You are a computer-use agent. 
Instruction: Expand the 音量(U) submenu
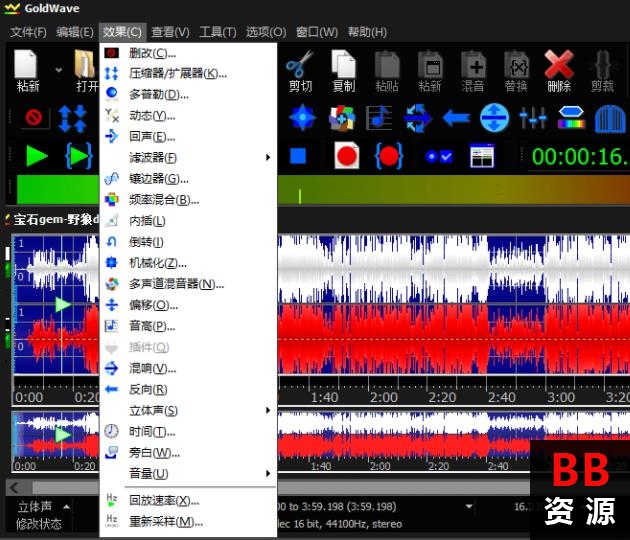point(188,473)
